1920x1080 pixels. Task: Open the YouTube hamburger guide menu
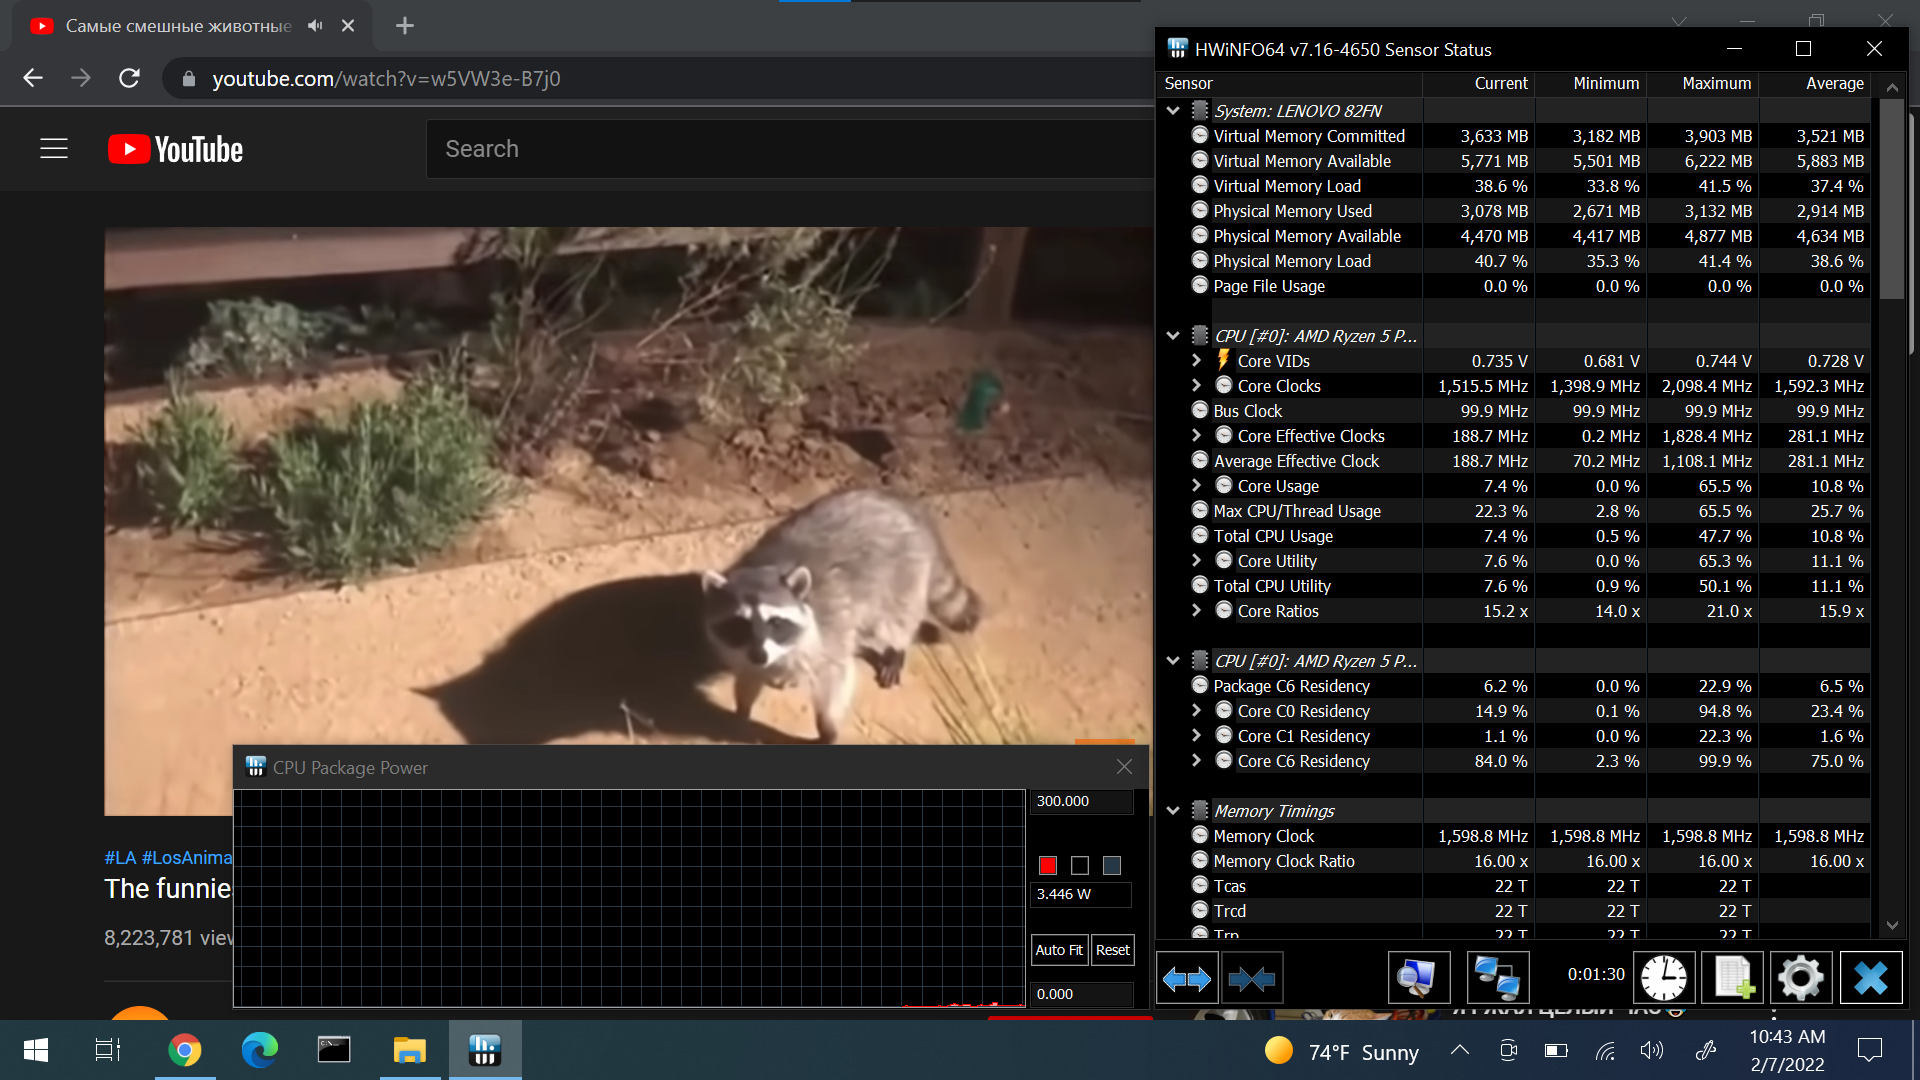point(54,149)
